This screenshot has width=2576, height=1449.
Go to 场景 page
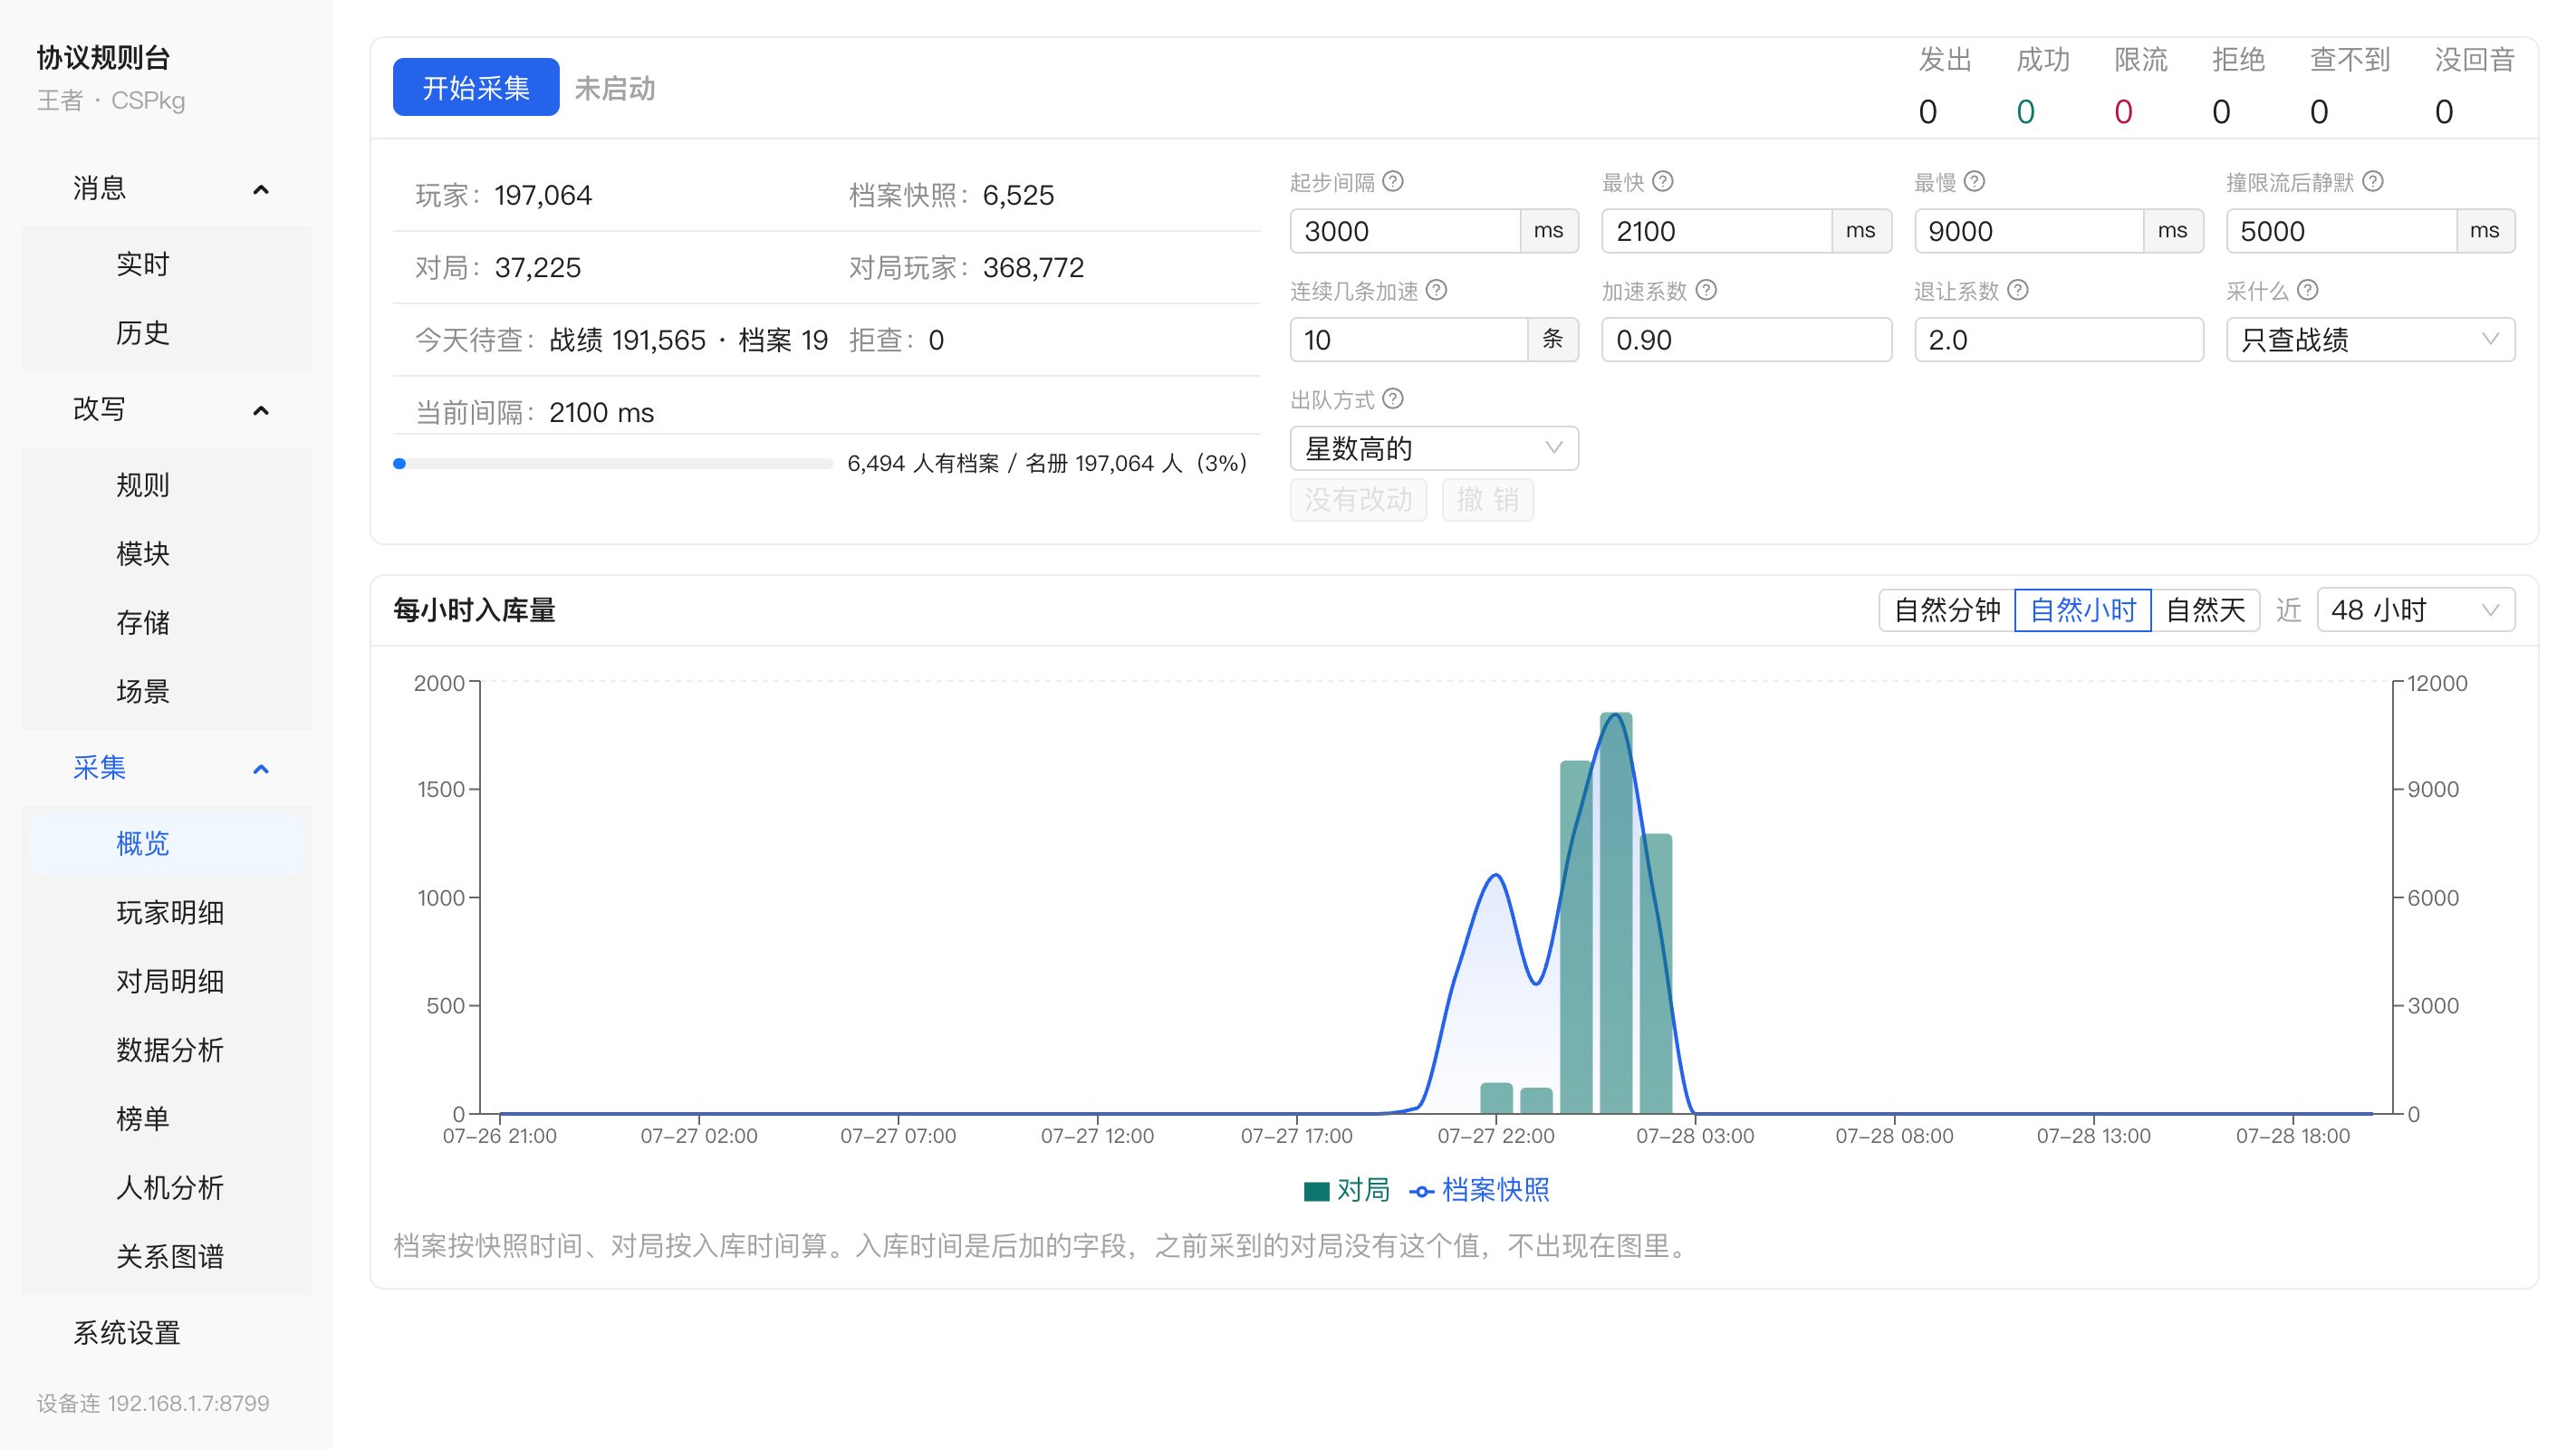(x=166, y=692)
